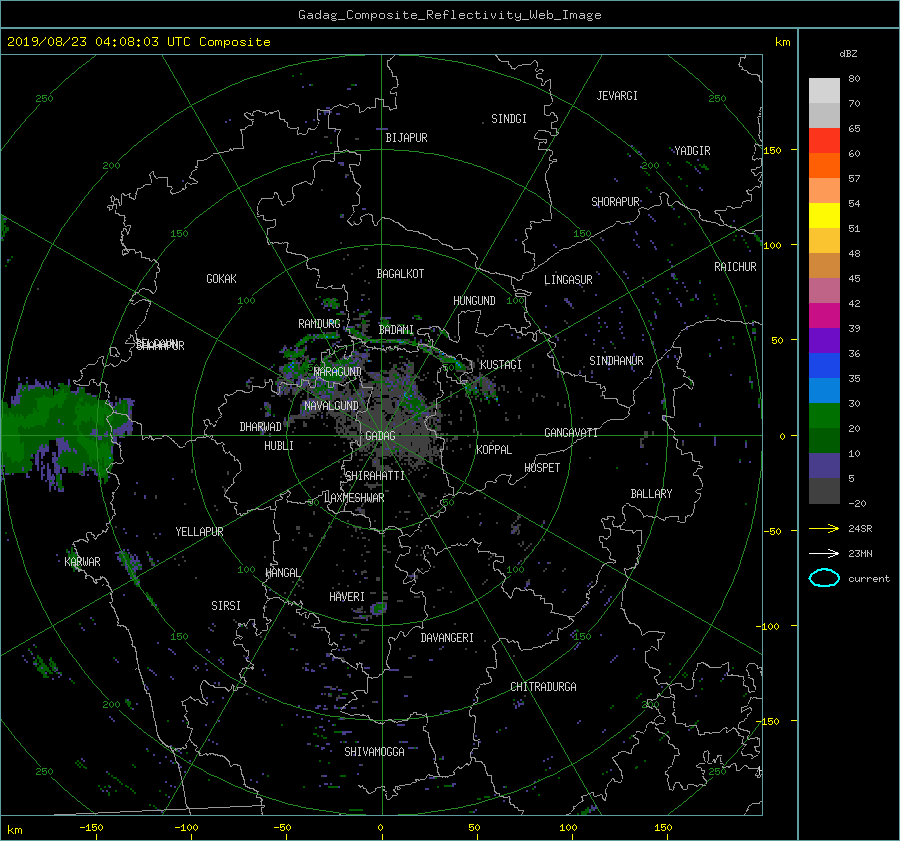This screenshot has height=841, width=900.
Task: Click the DAVANGERI city label
Action: pos(447,638)
